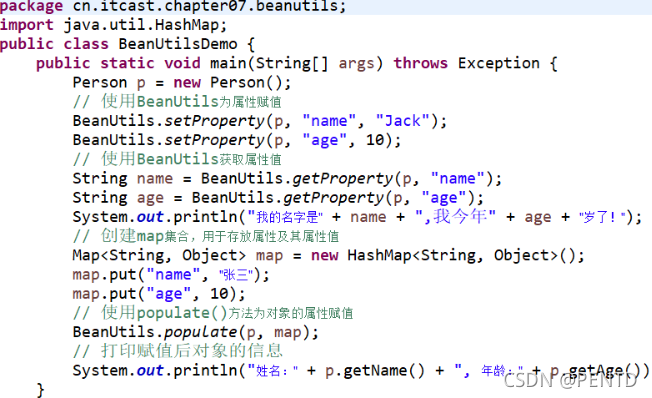Click the class name BeanUtilsDemo
Viewport: 652px width, 398px height.
tap(178, 44)
